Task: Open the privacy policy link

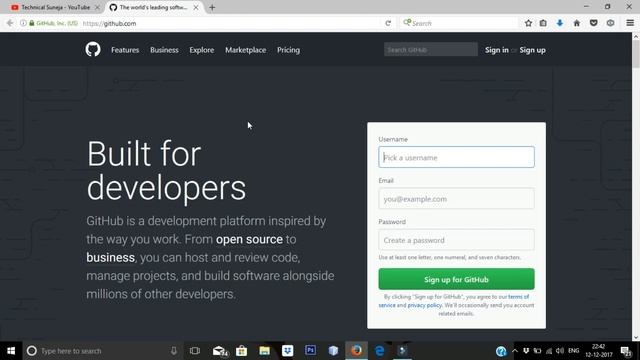Action: click(424, 305)
